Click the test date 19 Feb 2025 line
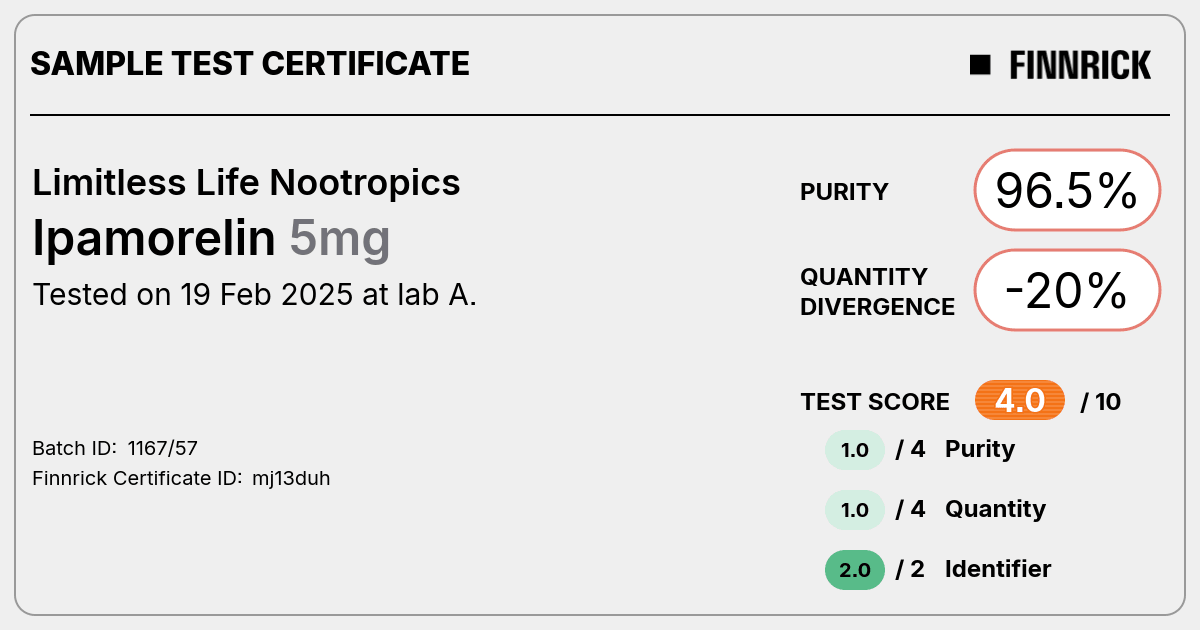This screenshot has width=1200, height=630. (255, 295)
